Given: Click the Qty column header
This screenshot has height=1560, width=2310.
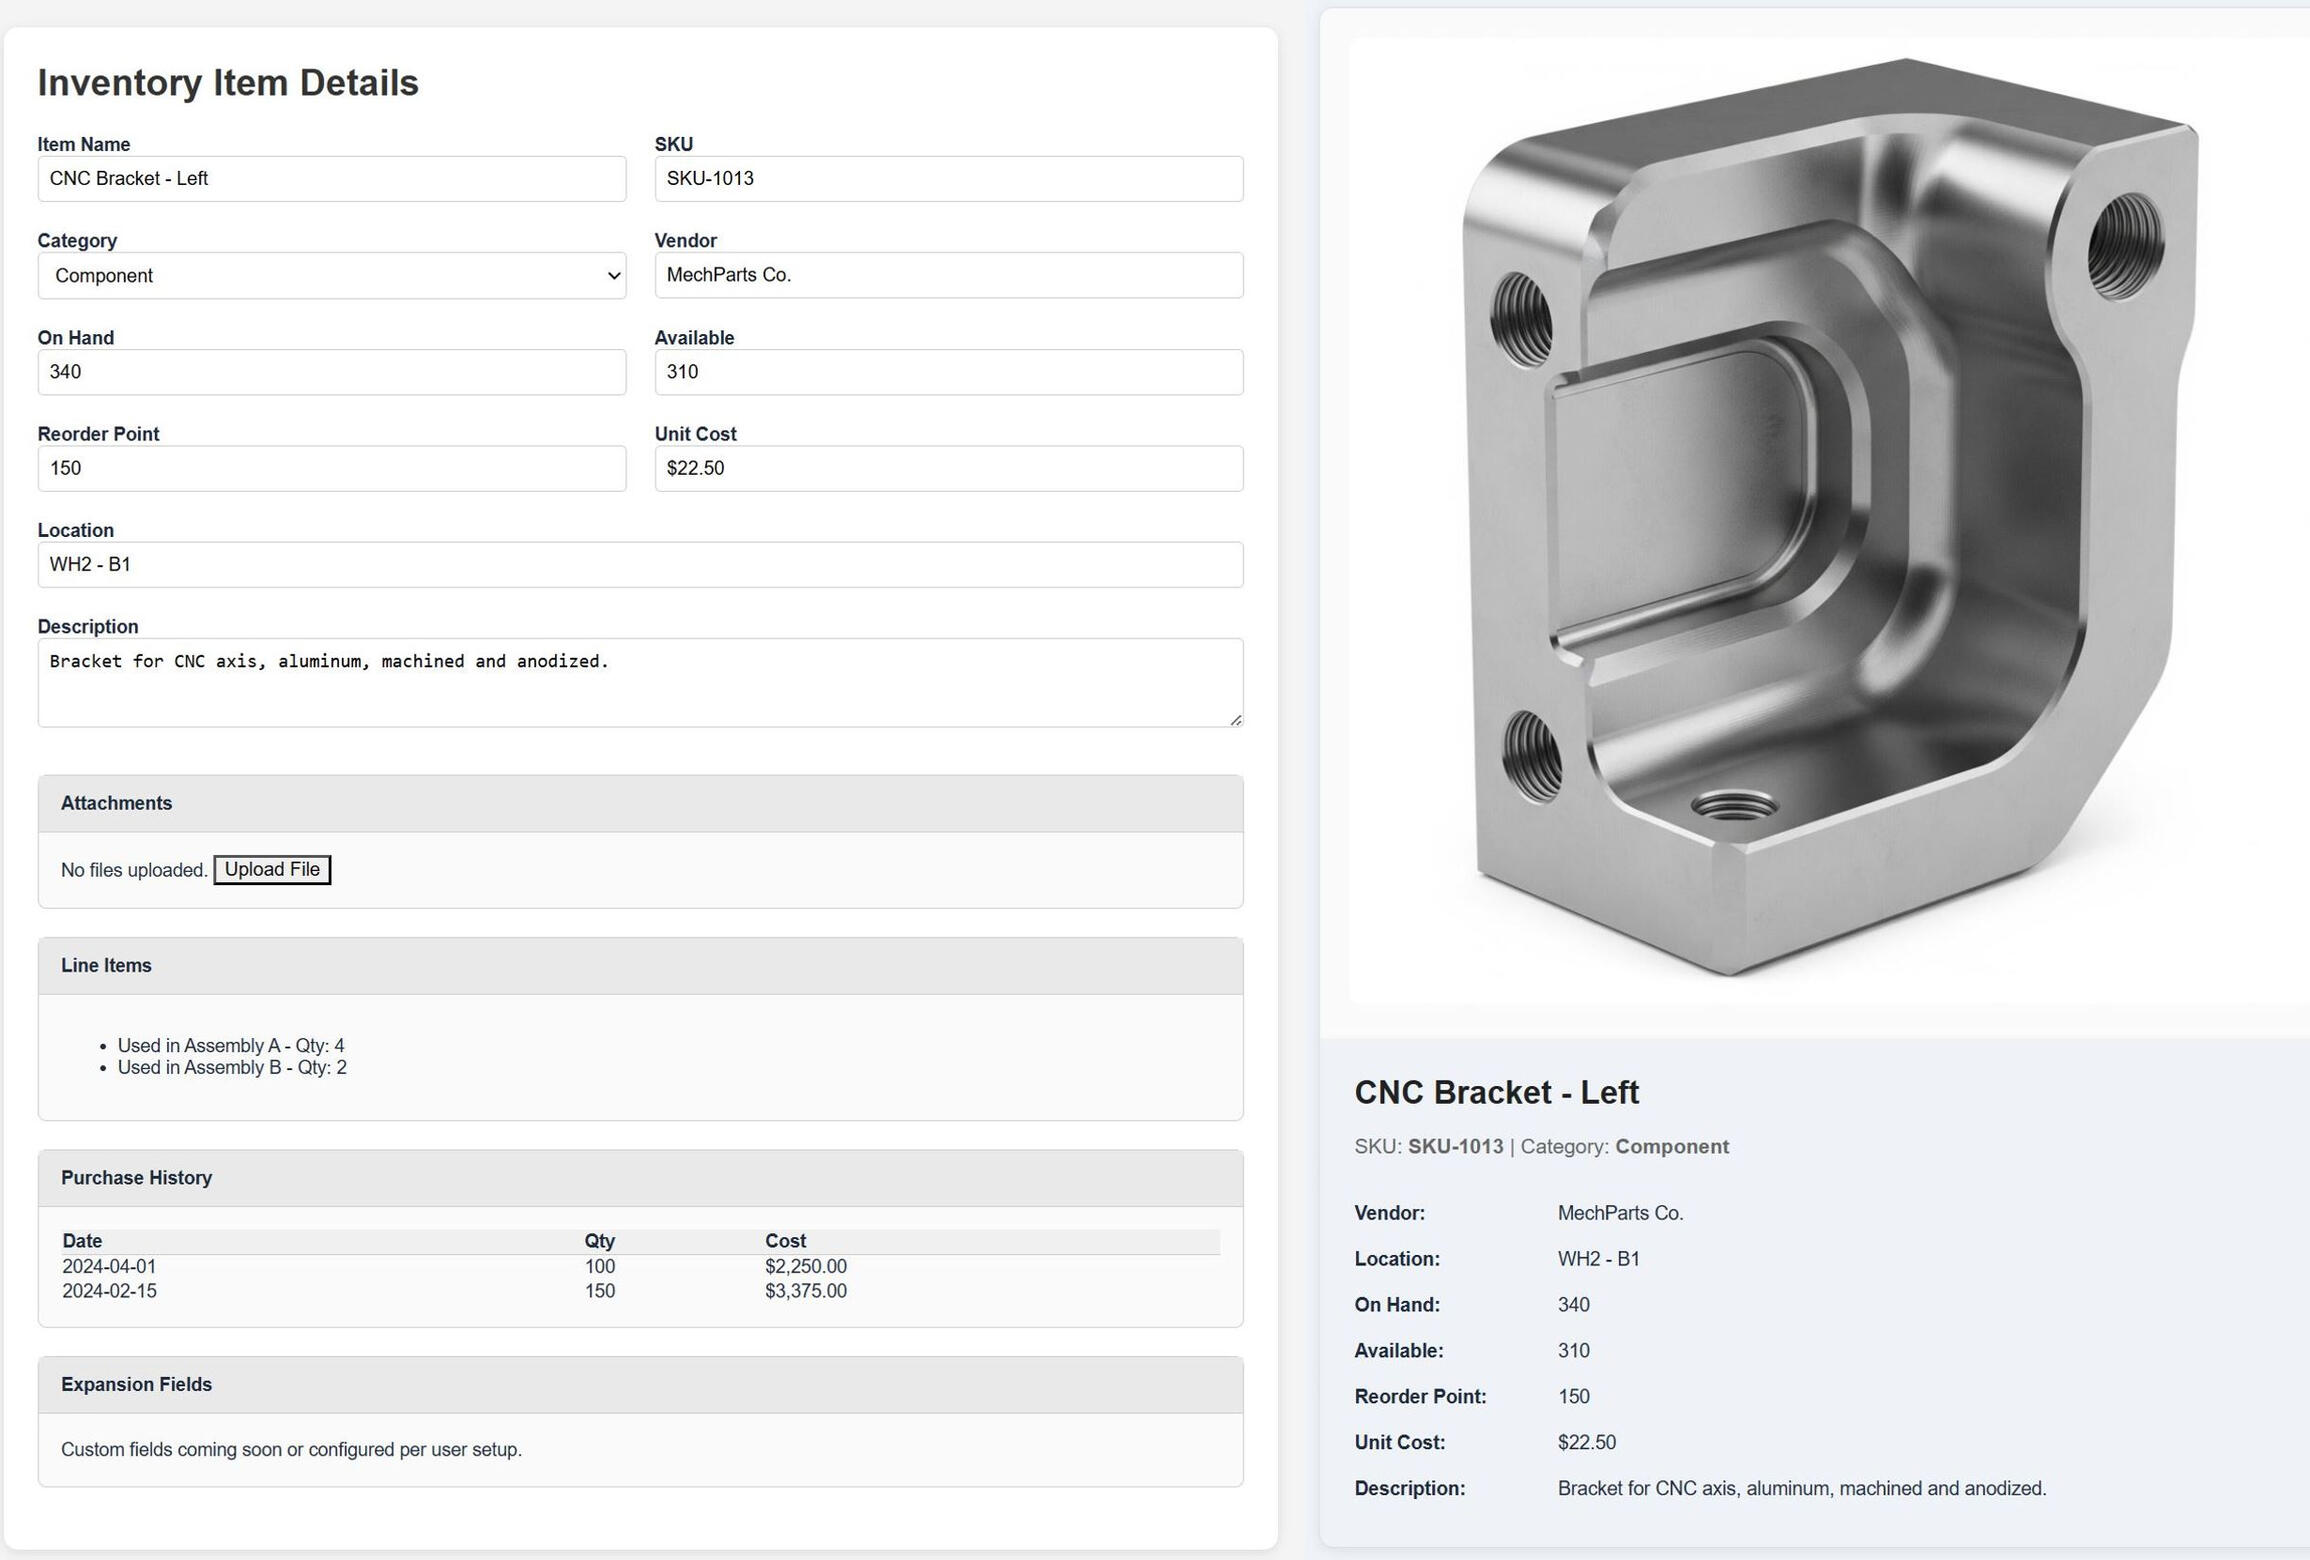Looking at the screenshot, I should pos(599,1241).
